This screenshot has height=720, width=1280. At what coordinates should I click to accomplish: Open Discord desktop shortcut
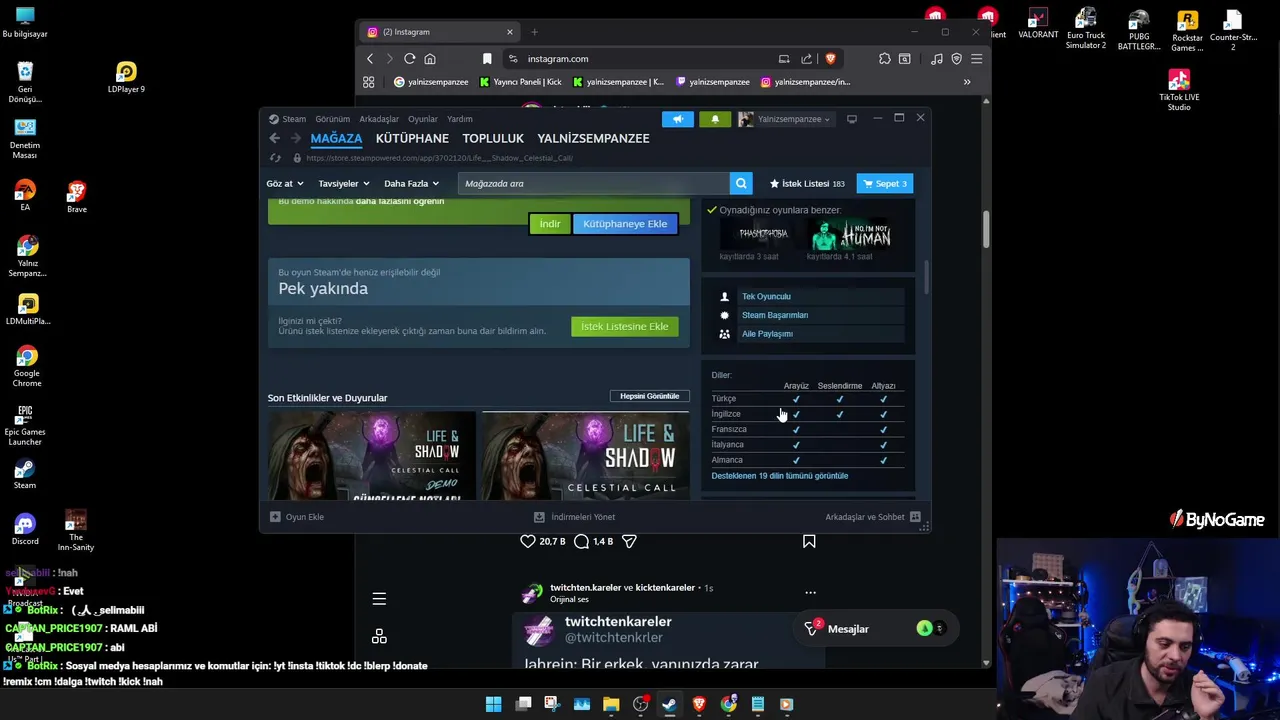[25, 529]
